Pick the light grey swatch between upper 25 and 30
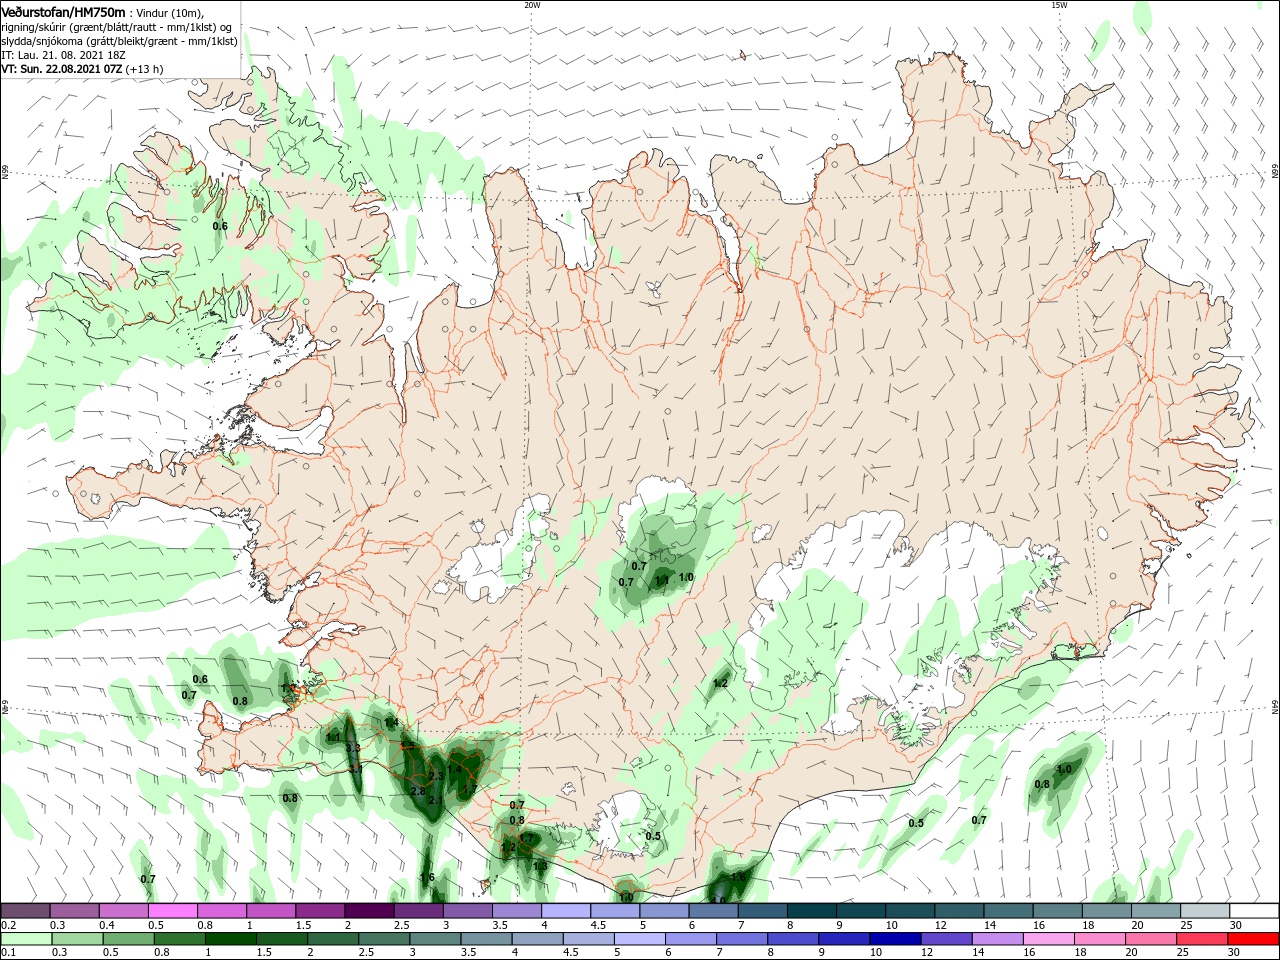Viewport: 1280px width, 960px height. click(1205, 910)
